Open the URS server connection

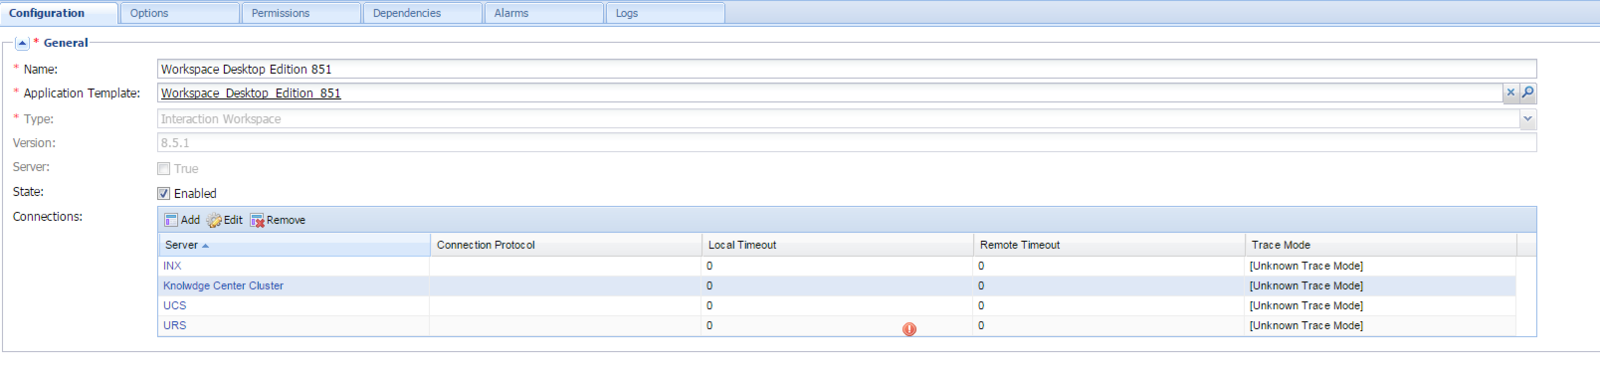[175, 325]
